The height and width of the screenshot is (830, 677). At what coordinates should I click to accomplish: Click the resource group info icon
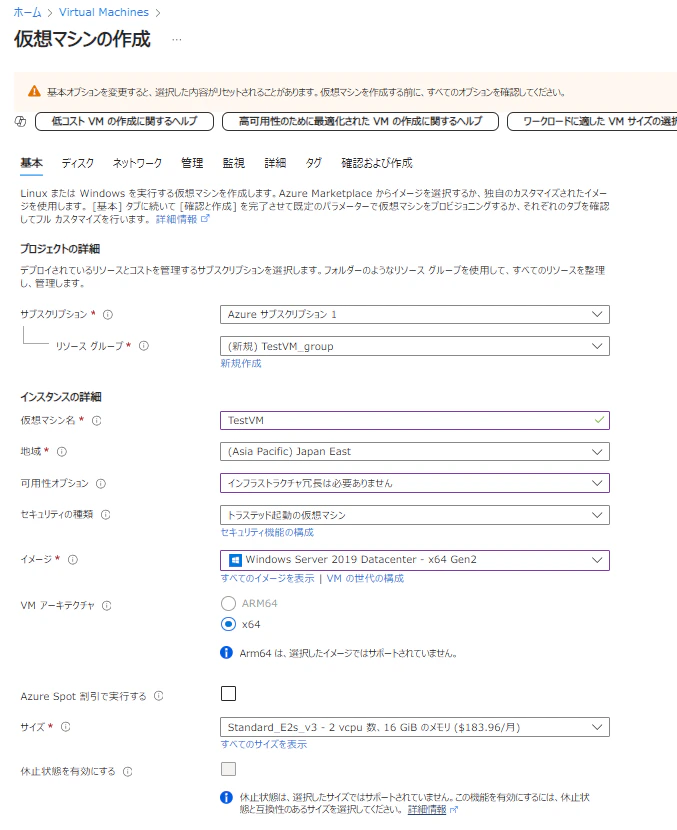click(x=144, y=346)
